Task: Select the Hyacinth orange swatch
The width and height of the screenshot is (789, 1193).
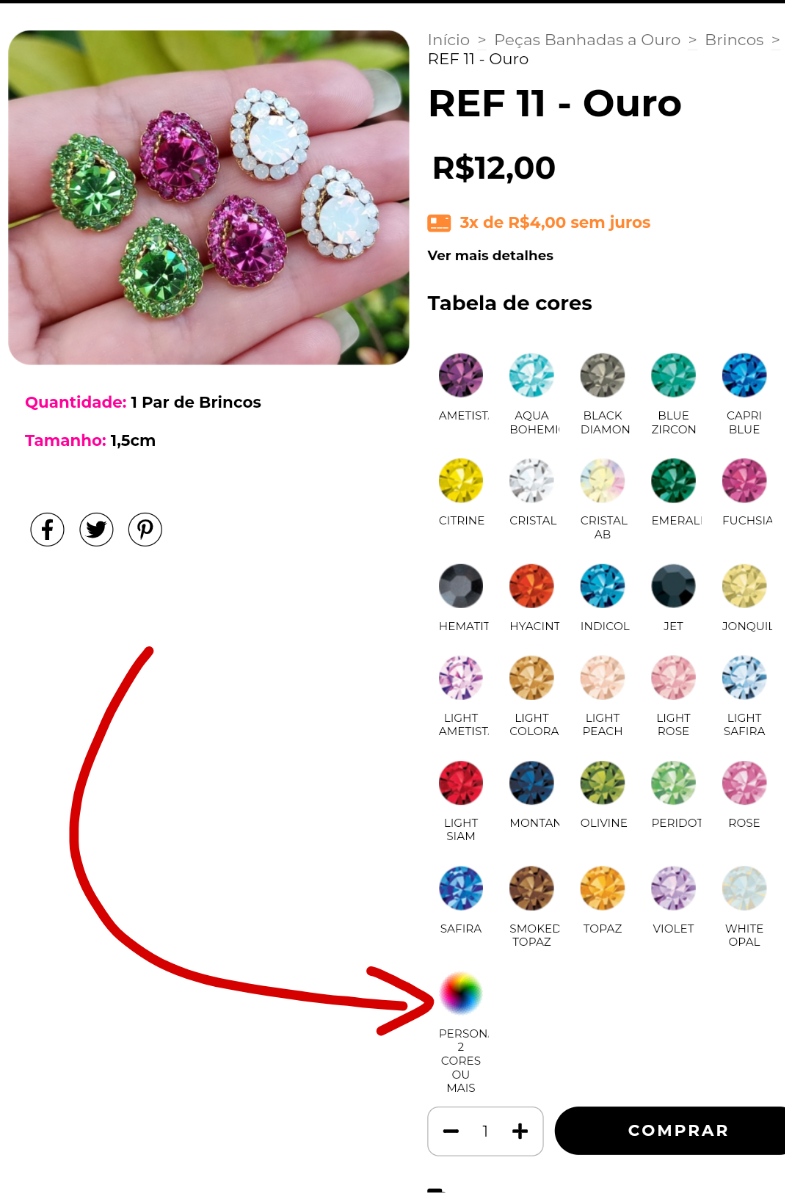Action: [x=532, y=586]
